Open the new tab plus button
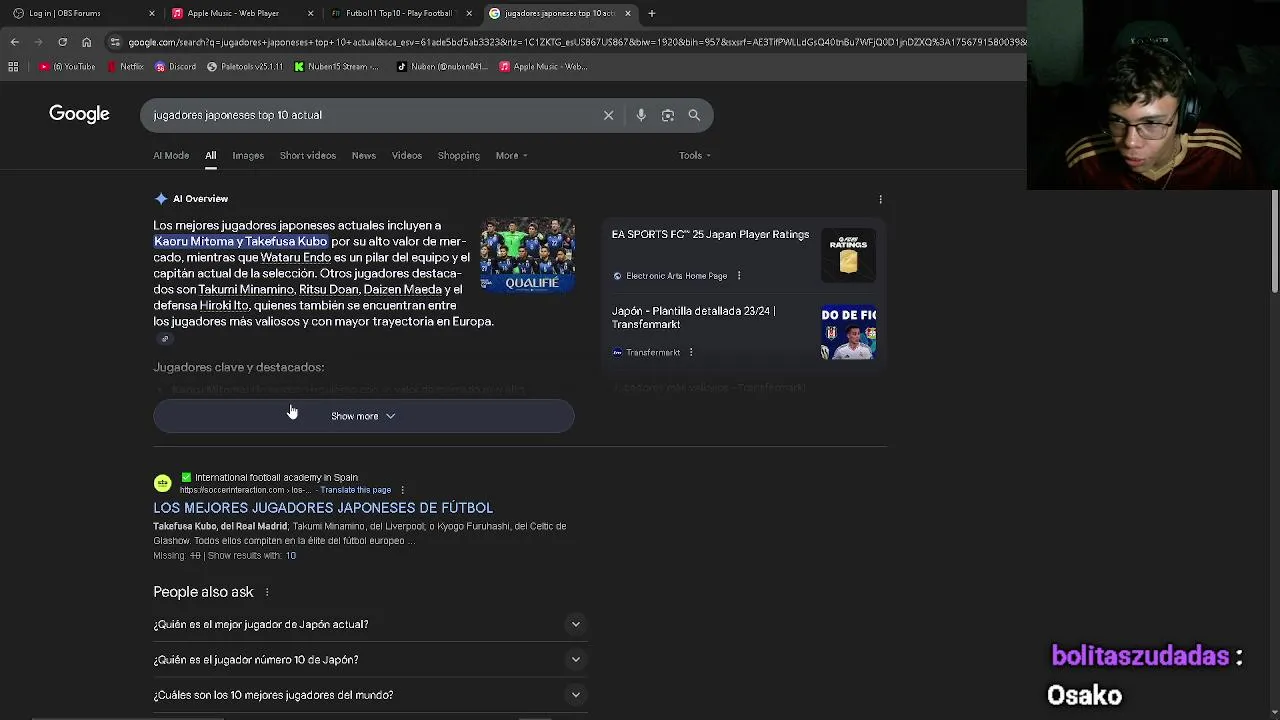 coord(651,13)
